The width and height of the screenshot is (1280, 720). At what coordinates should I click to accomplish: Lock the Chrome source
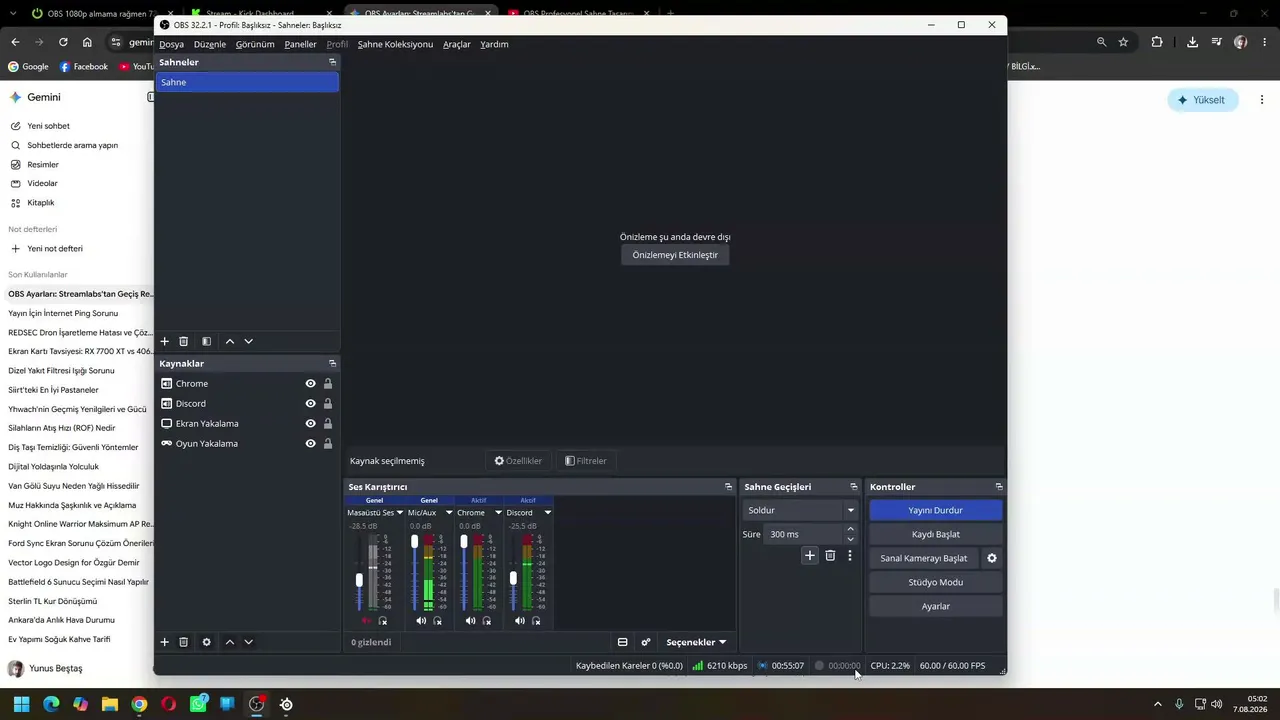coord(328,384)
